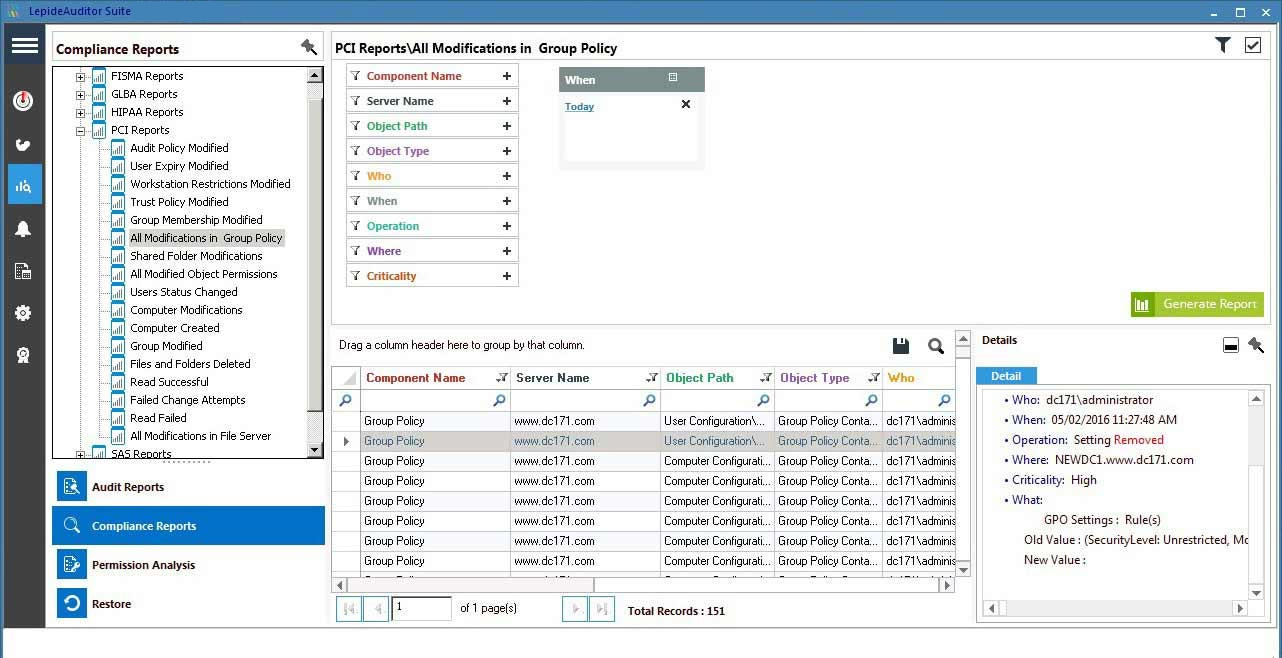Image resolution: width=1282 pixels, height=658 pixels.
Task: Open the radar dashboard sidebar icon
Action: coord(24,101)
